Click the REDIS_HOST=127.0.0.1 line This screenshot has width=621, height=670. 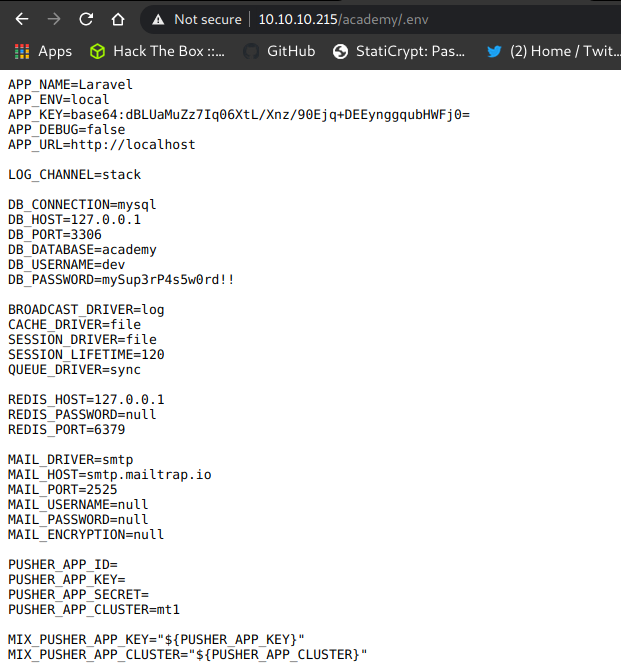pos(86,400)
